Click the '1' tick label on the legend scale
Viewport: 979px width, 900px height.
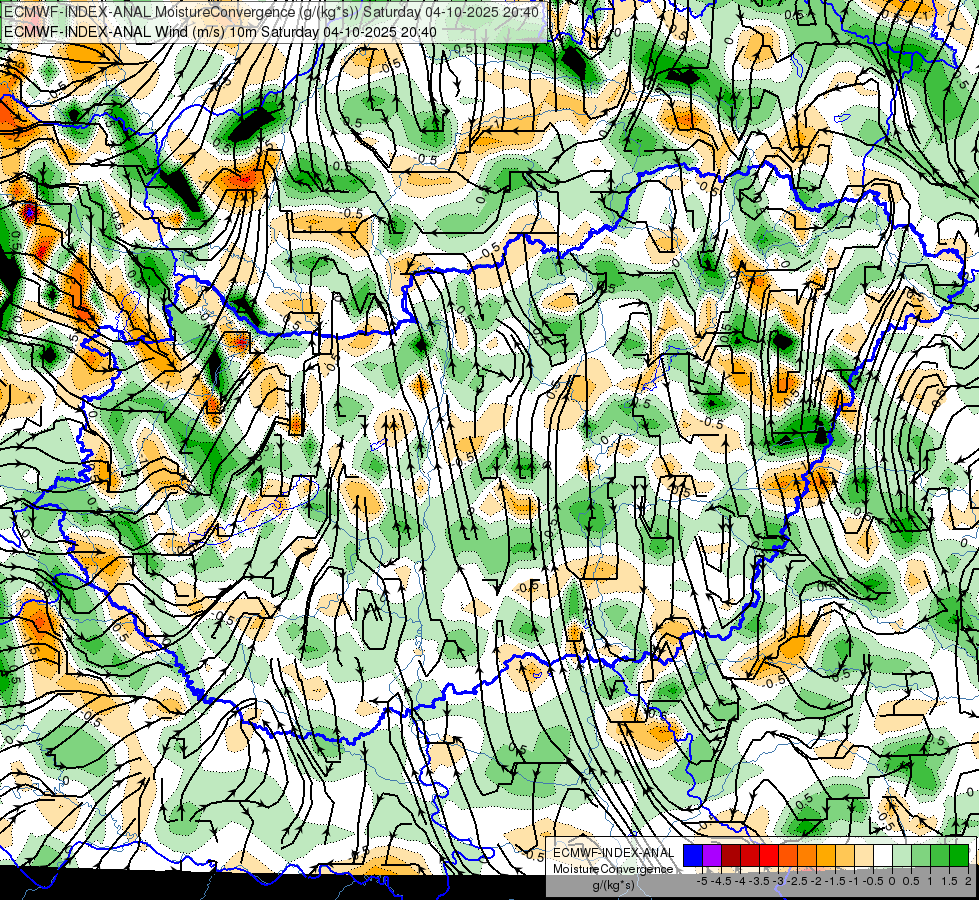[x=929, y=881]
